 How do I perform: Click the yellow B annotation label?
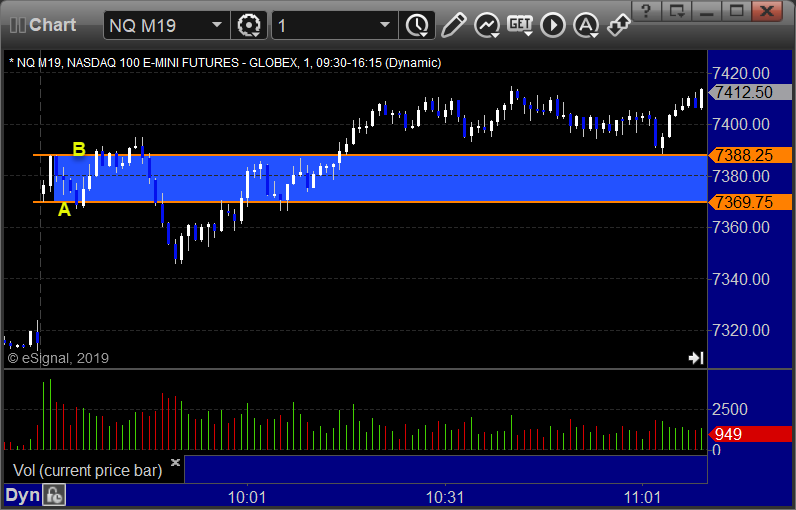[79, 149]
